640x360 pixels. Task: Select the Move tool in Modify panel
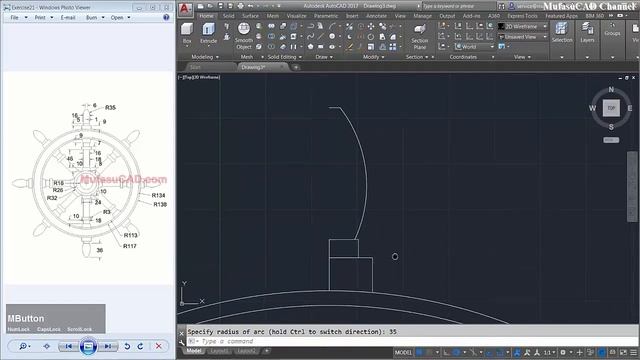pos(371,26)
